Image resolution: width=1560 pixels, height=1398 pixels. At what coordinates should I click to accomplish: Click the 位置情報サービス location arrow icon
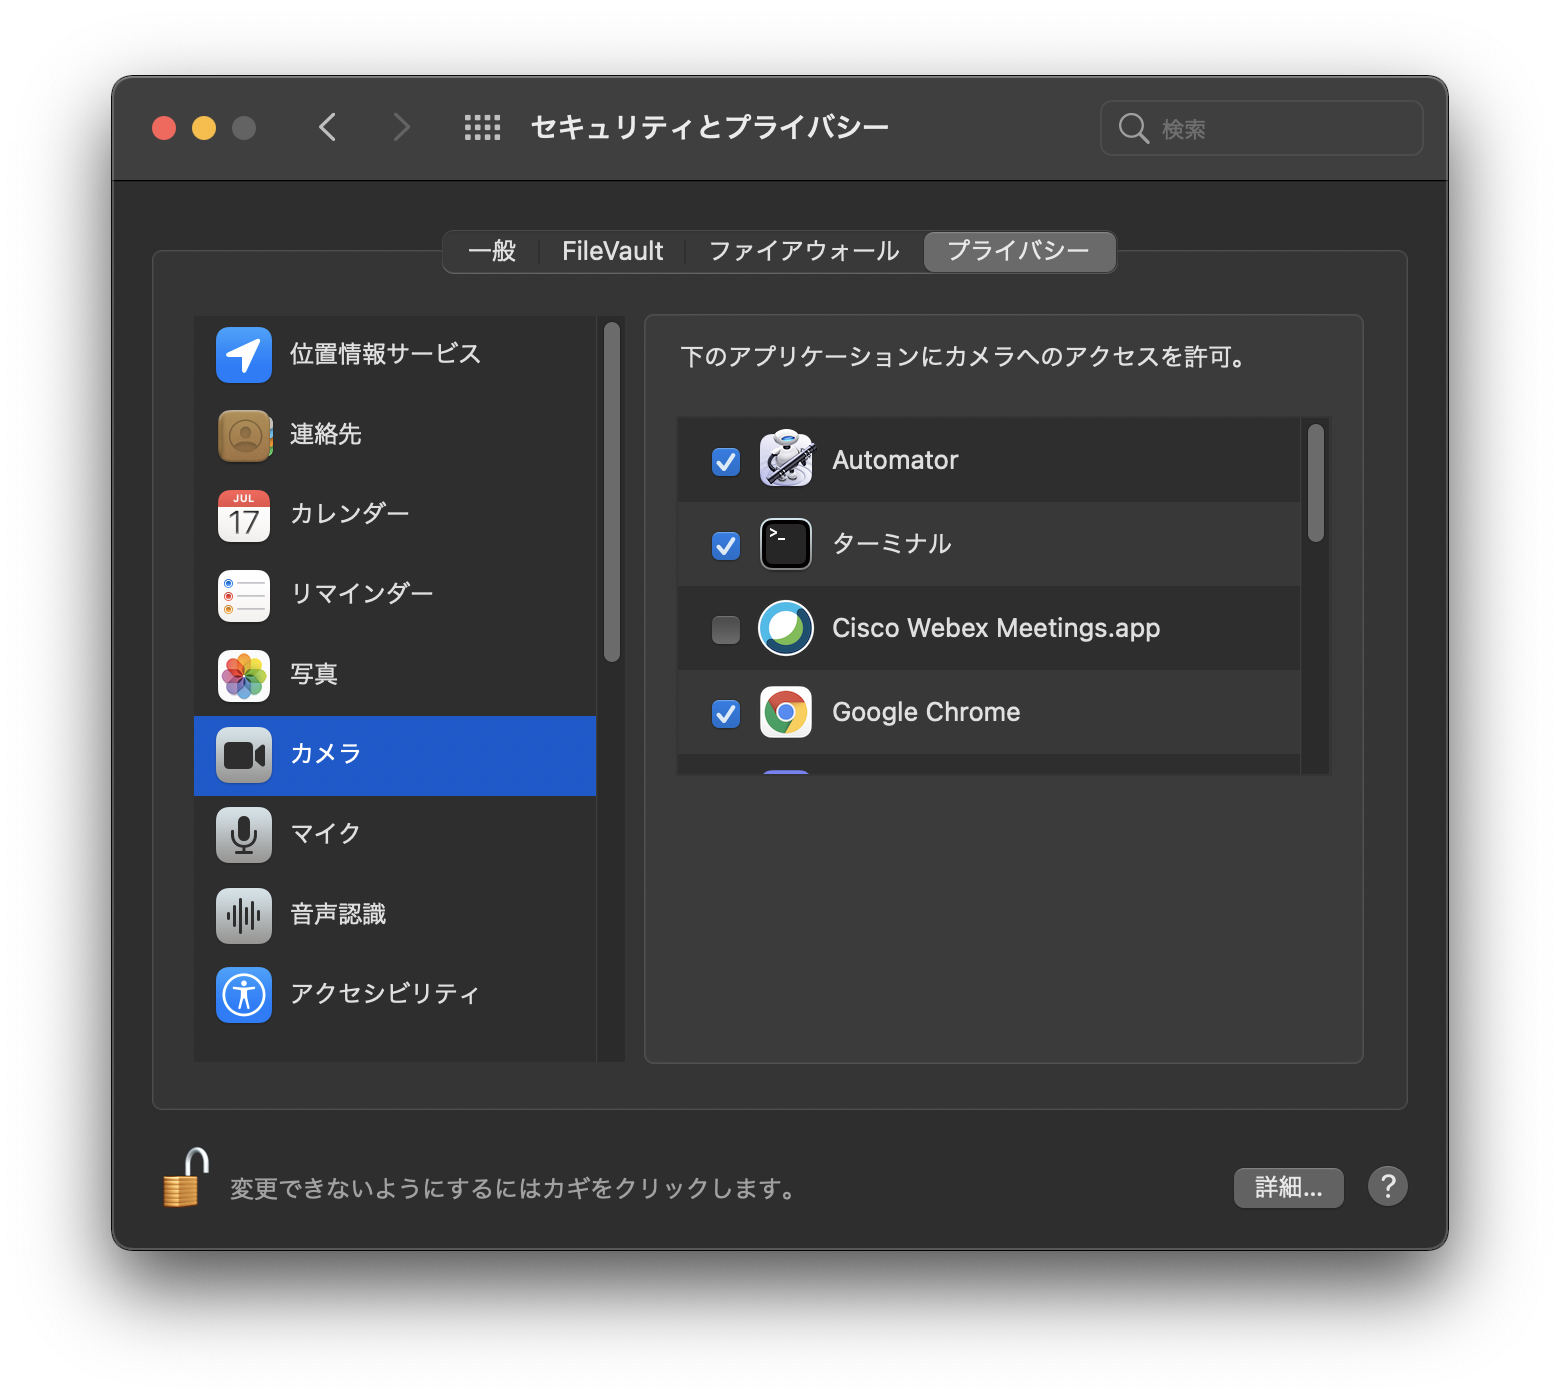coord(244,355)
